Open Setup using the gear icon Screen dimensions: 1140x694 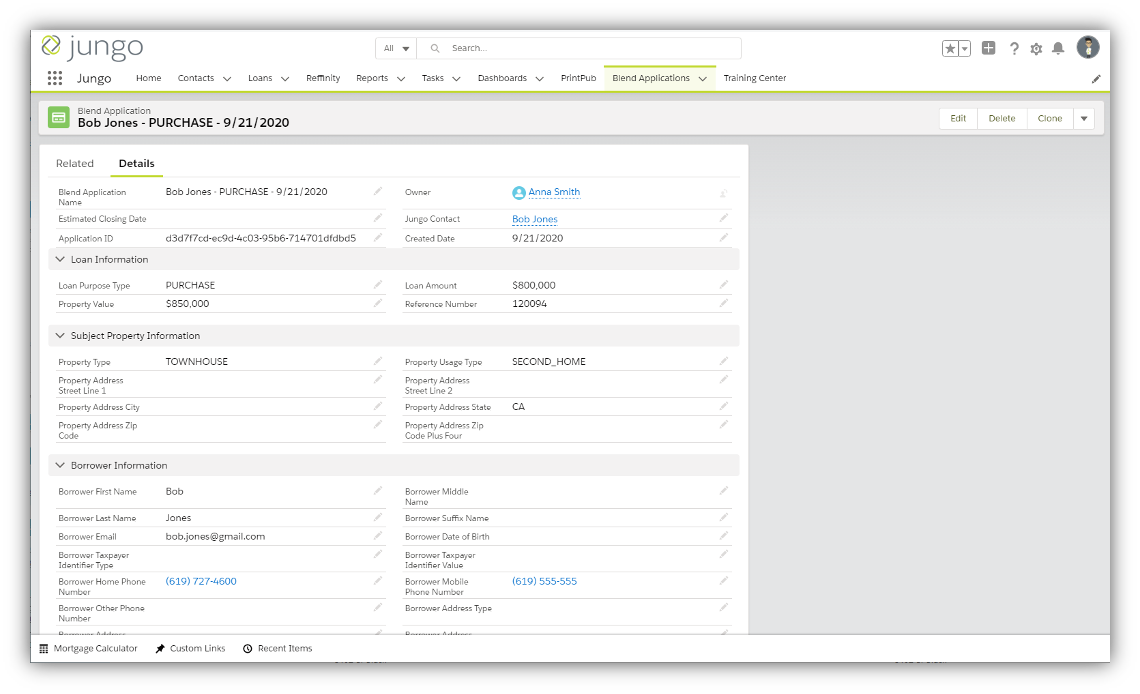[x=1036, y=47]
